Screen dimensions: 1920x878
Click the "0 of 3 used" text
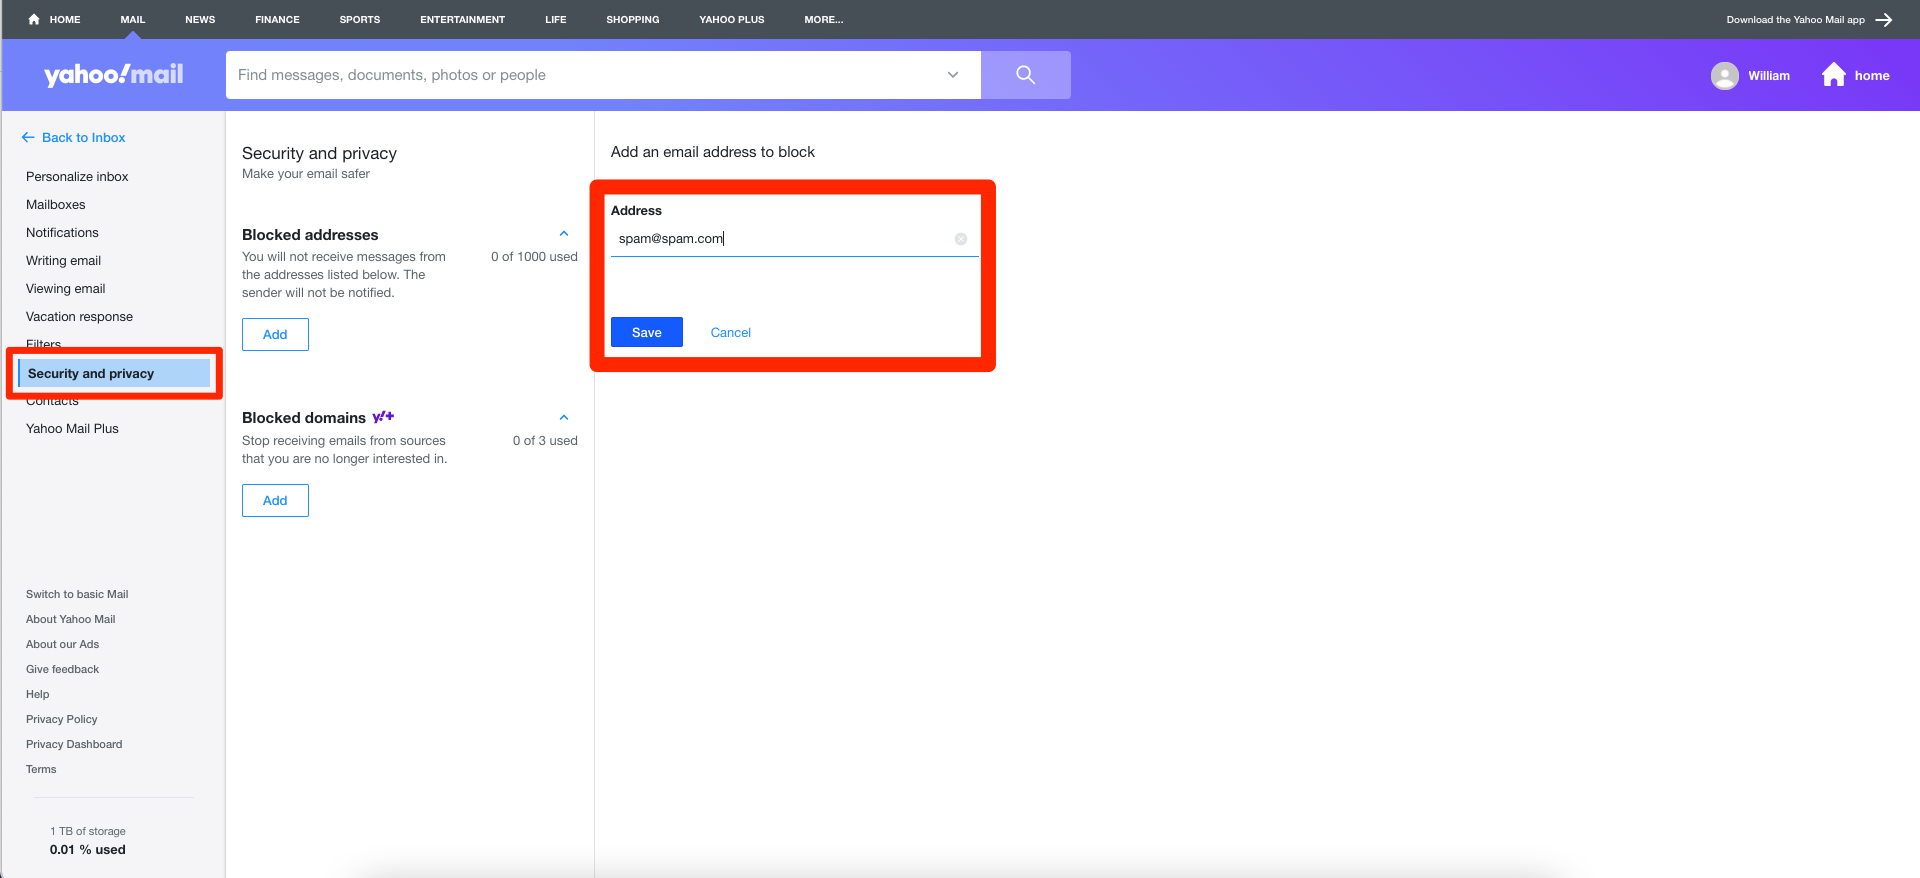pos(545,441)
